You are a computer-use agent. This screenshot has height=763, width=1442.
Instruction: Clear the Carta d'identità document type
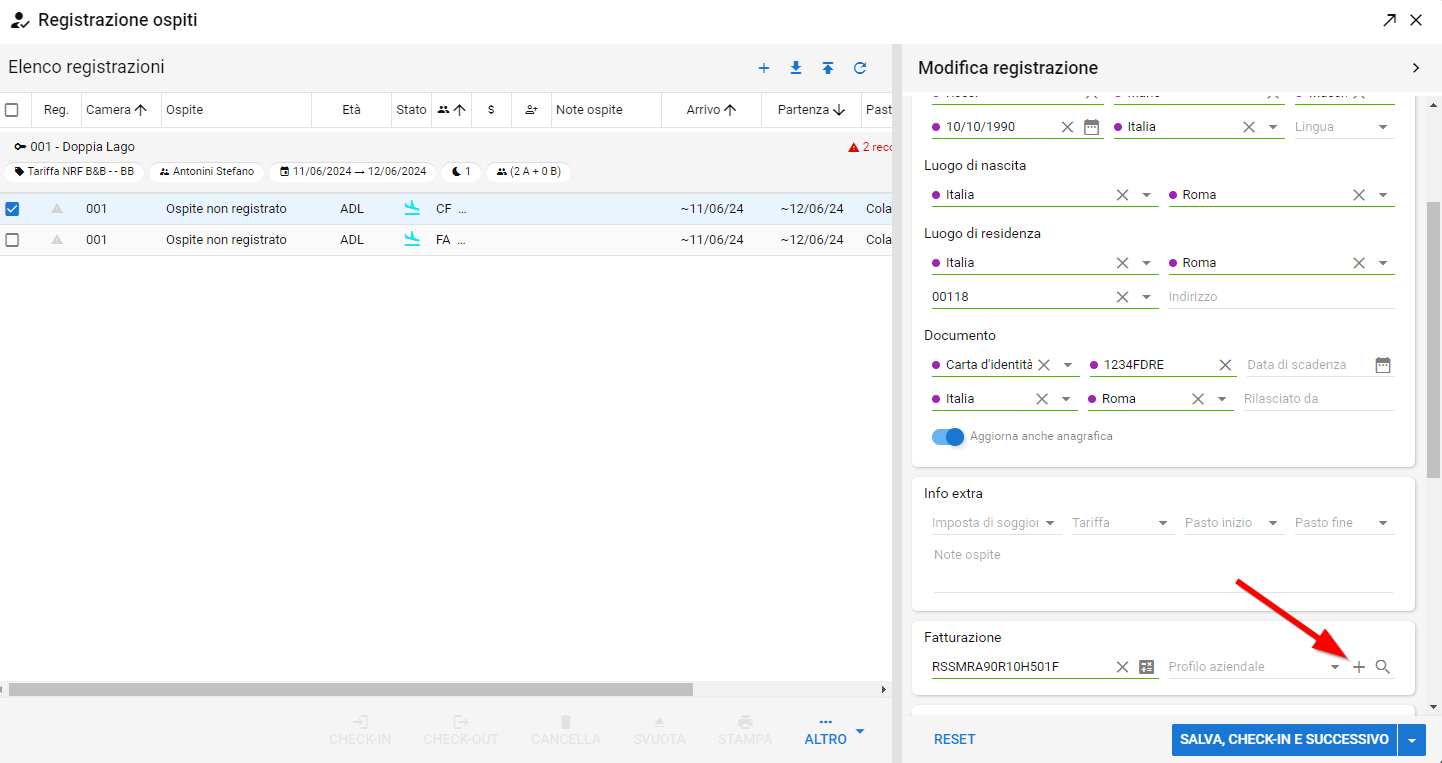(x=1044, y=365)
